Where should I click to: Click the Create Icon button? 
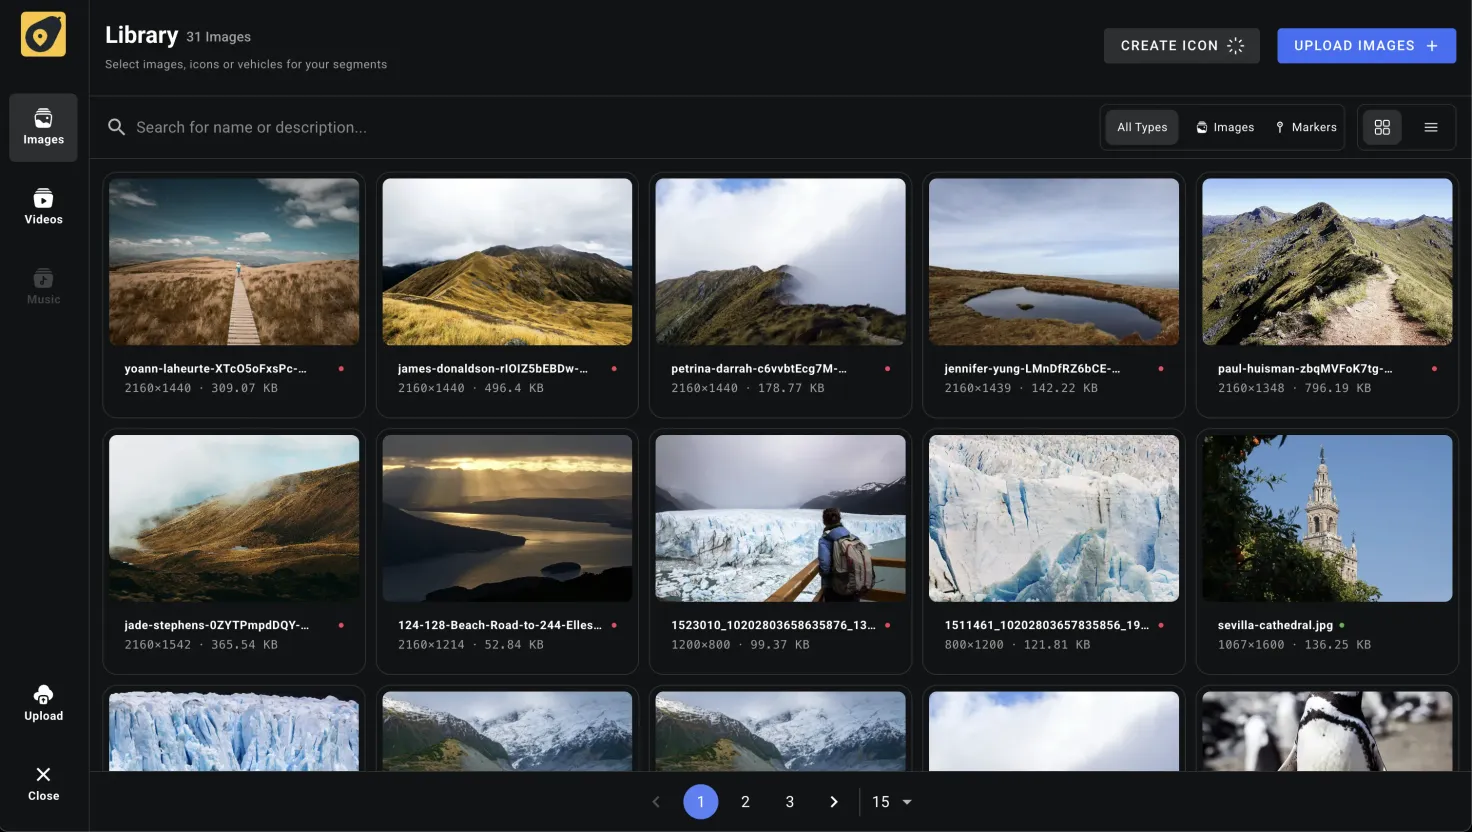point(1181,46)
